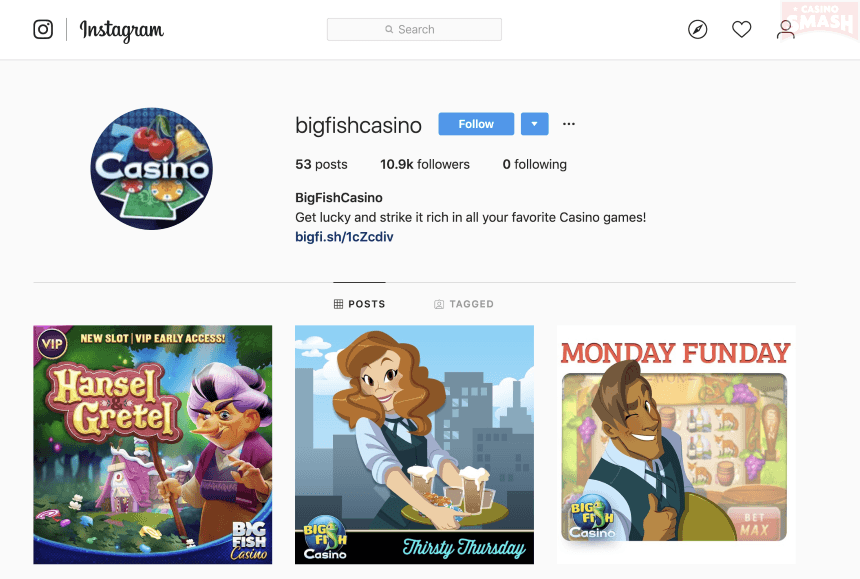Open the Monday Funday post

tap(676, 445)
